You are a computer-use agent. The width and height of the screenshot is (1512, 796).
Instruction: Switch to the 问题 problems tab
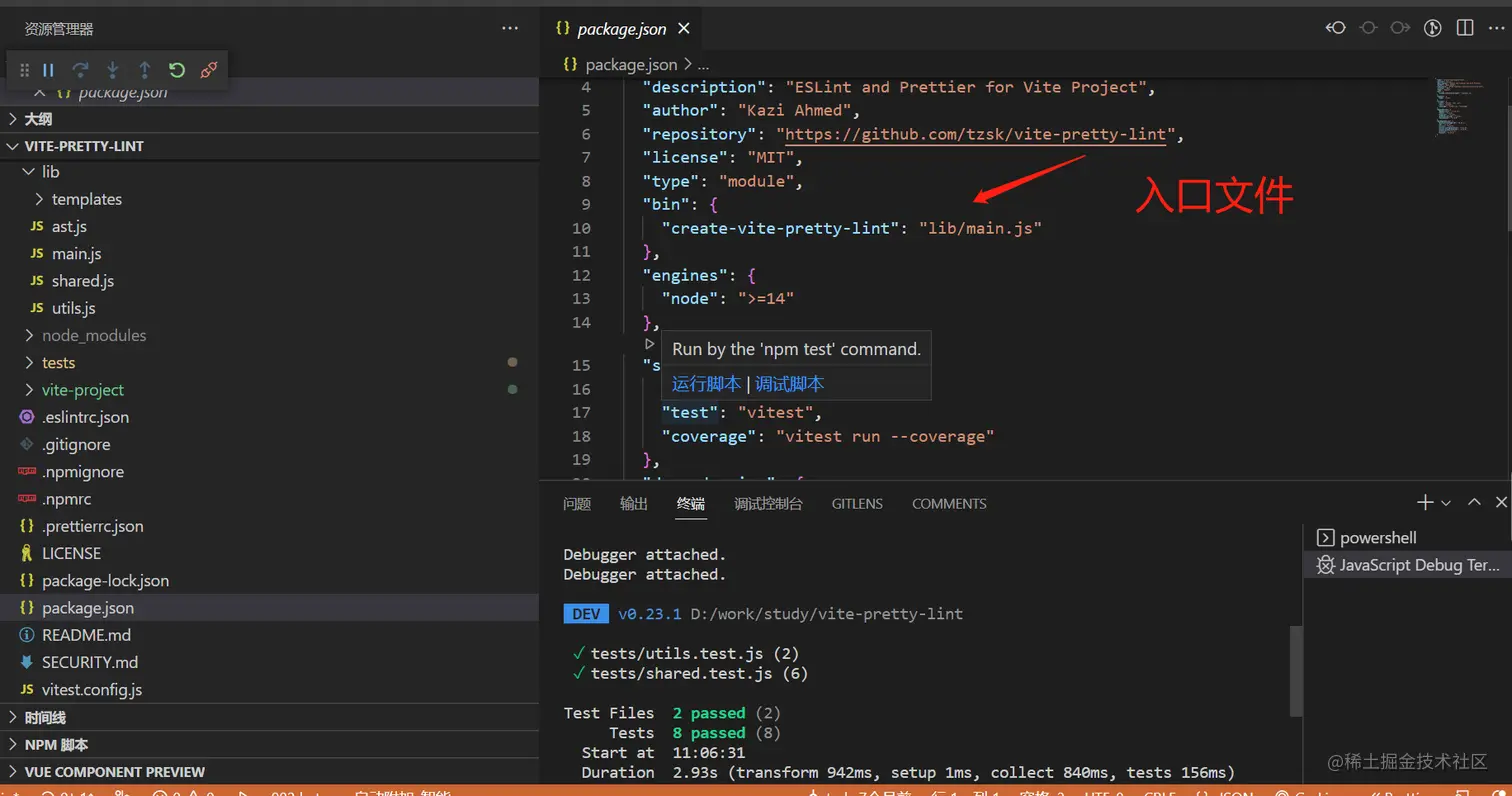pyautogui.click(x=577, y=504)
